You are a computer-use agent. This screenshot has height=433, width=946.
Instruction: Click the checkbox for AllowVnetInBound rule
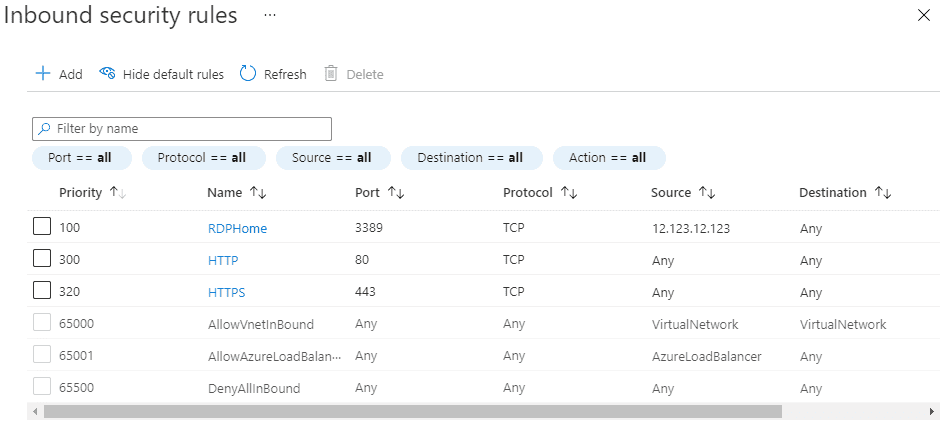click(x=42, y=323)
